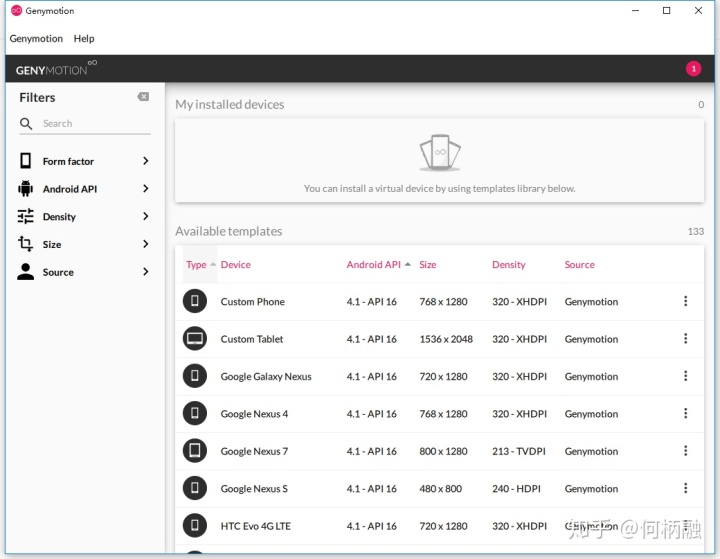Open the Google Nexus S three-dot menu
The height and width of the screenshot is (559, 720).
(686, 488)
